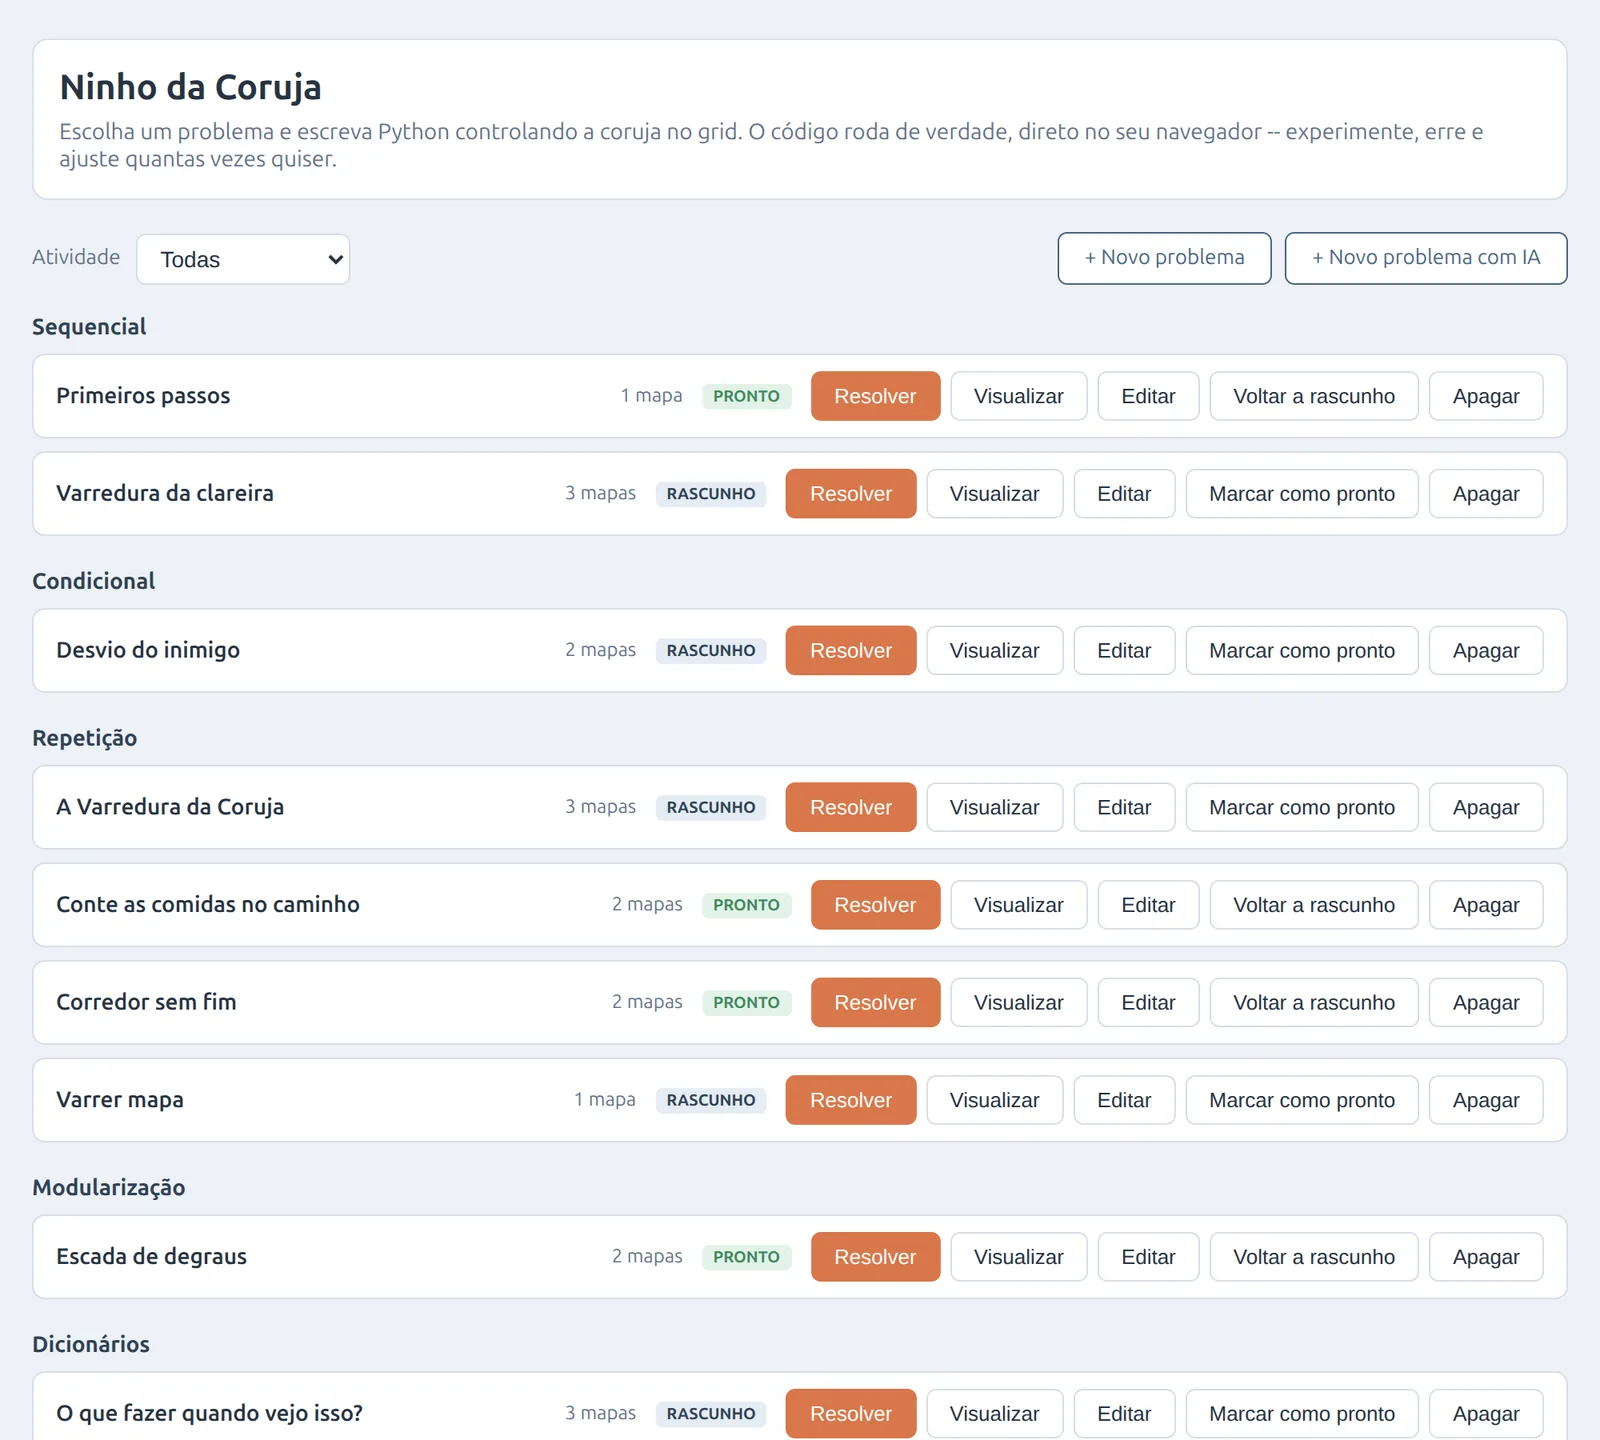The height and width of the screenshot is (1440, 1600).
Task: Create a new problem with IA
Action: tap(1425, 258)
